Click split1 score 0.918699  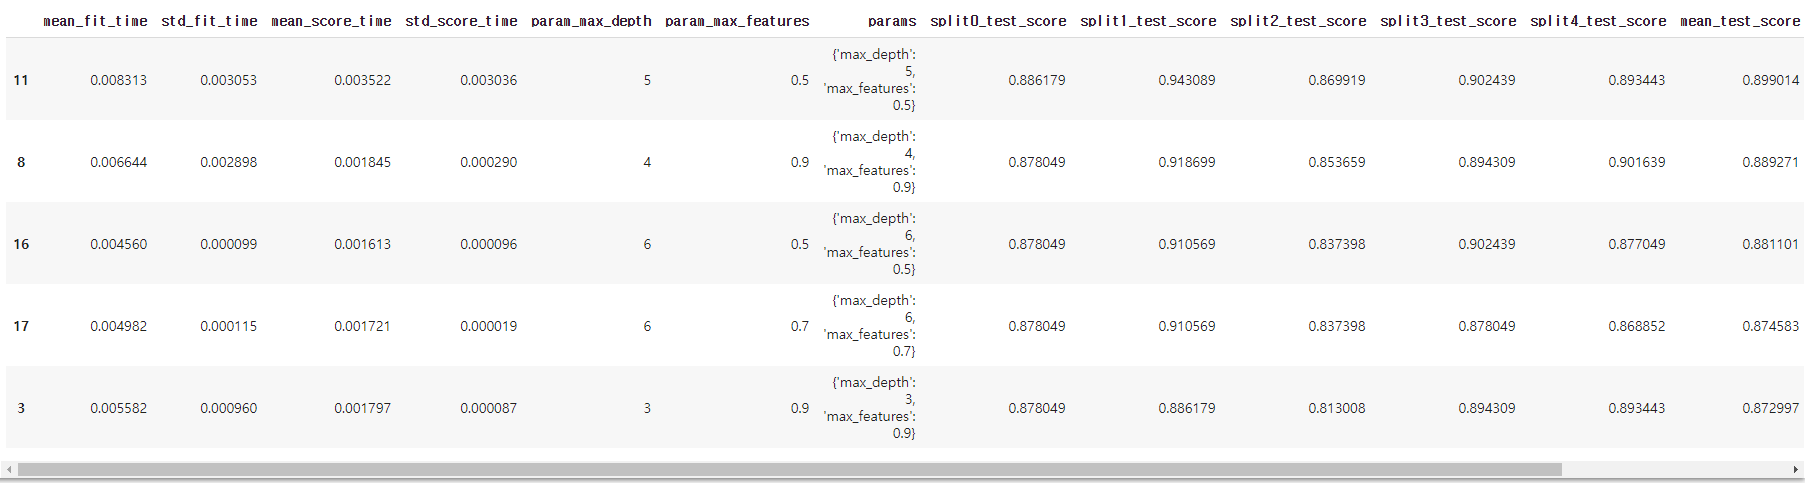click(1187, 162)
